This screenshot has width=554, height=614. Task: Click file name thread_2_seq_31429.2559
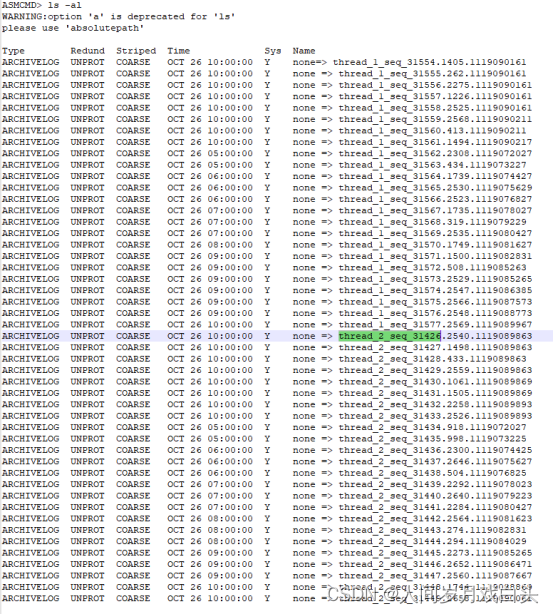(x=435, y=370)
